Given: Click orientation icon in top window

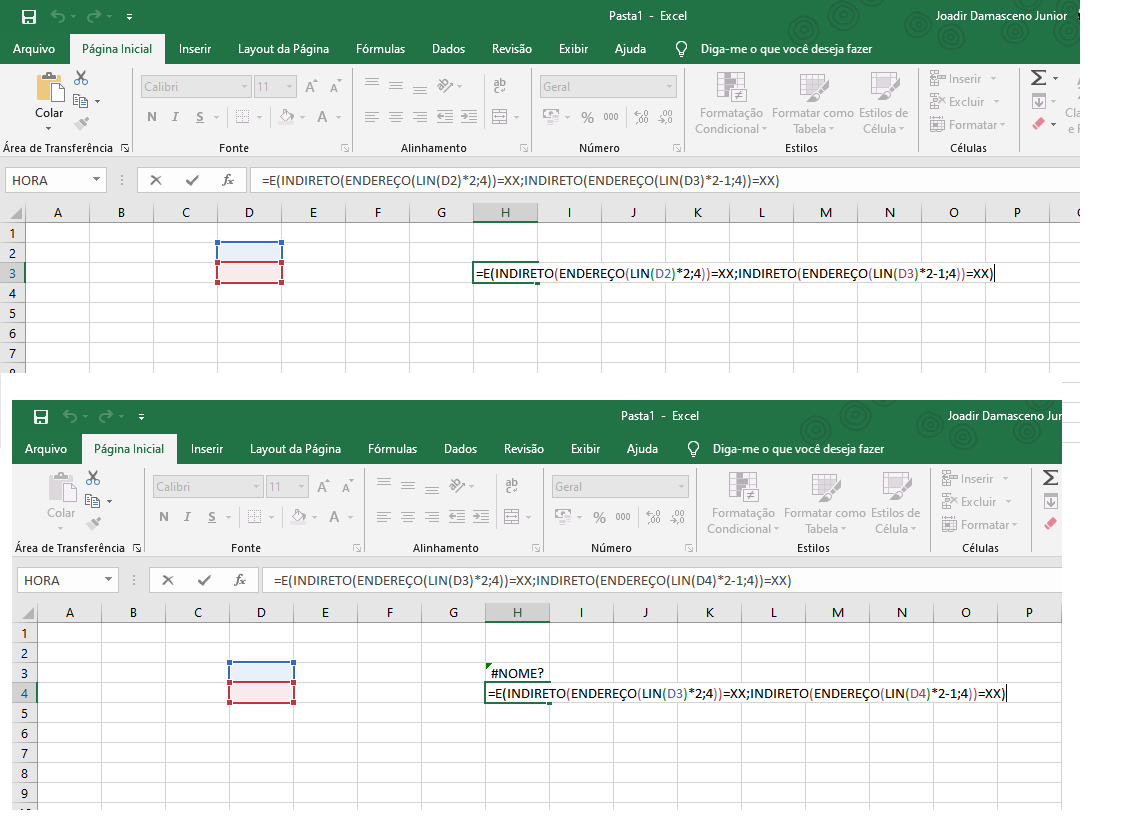Looking at the screenshot, I should [446, 86].
